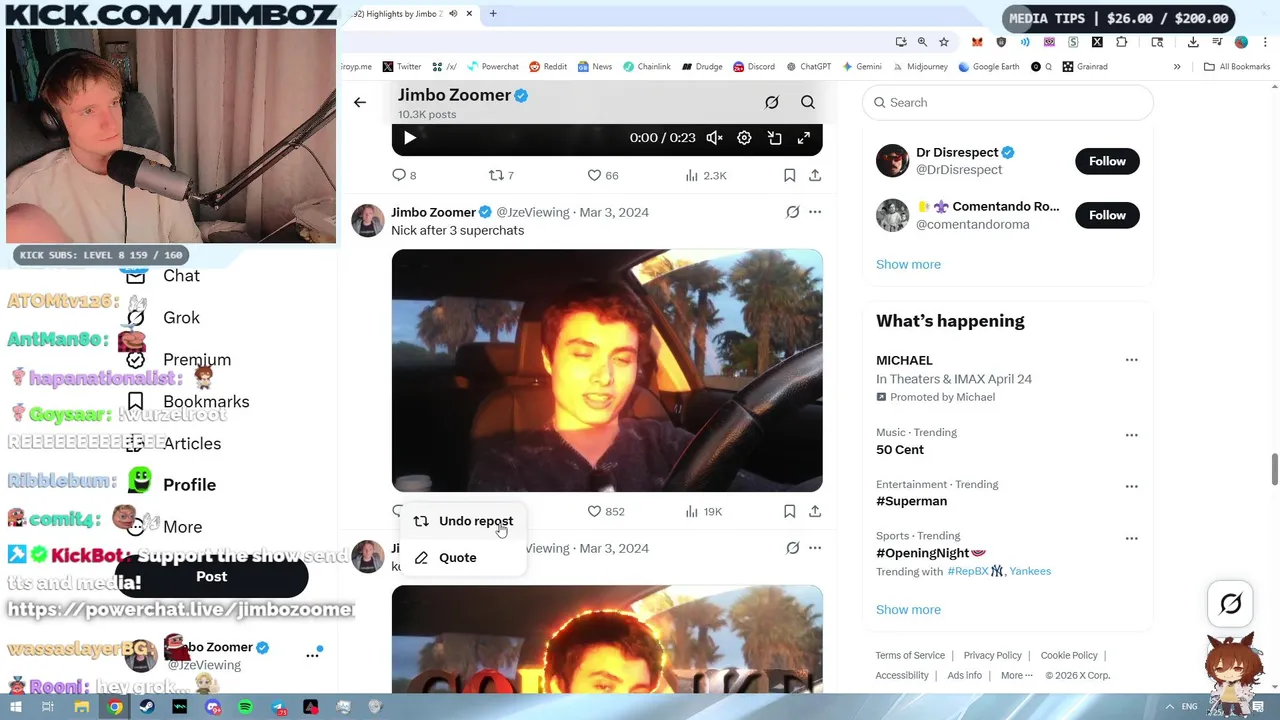Image resolution: width=1280 pixels, height=720 pixels.
Task: Bookmark this page with the star icon
Action: pyautogui.click(x=944, y=42)
